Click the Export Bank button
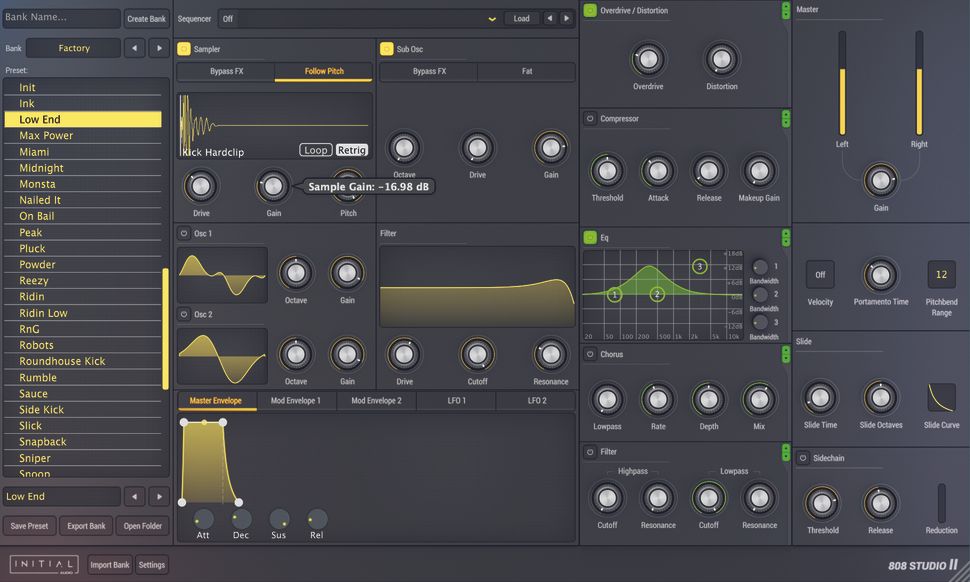Image resolution: width=970 pixels, height=582 pixels. pyautogui.click(x=86, y=525)
